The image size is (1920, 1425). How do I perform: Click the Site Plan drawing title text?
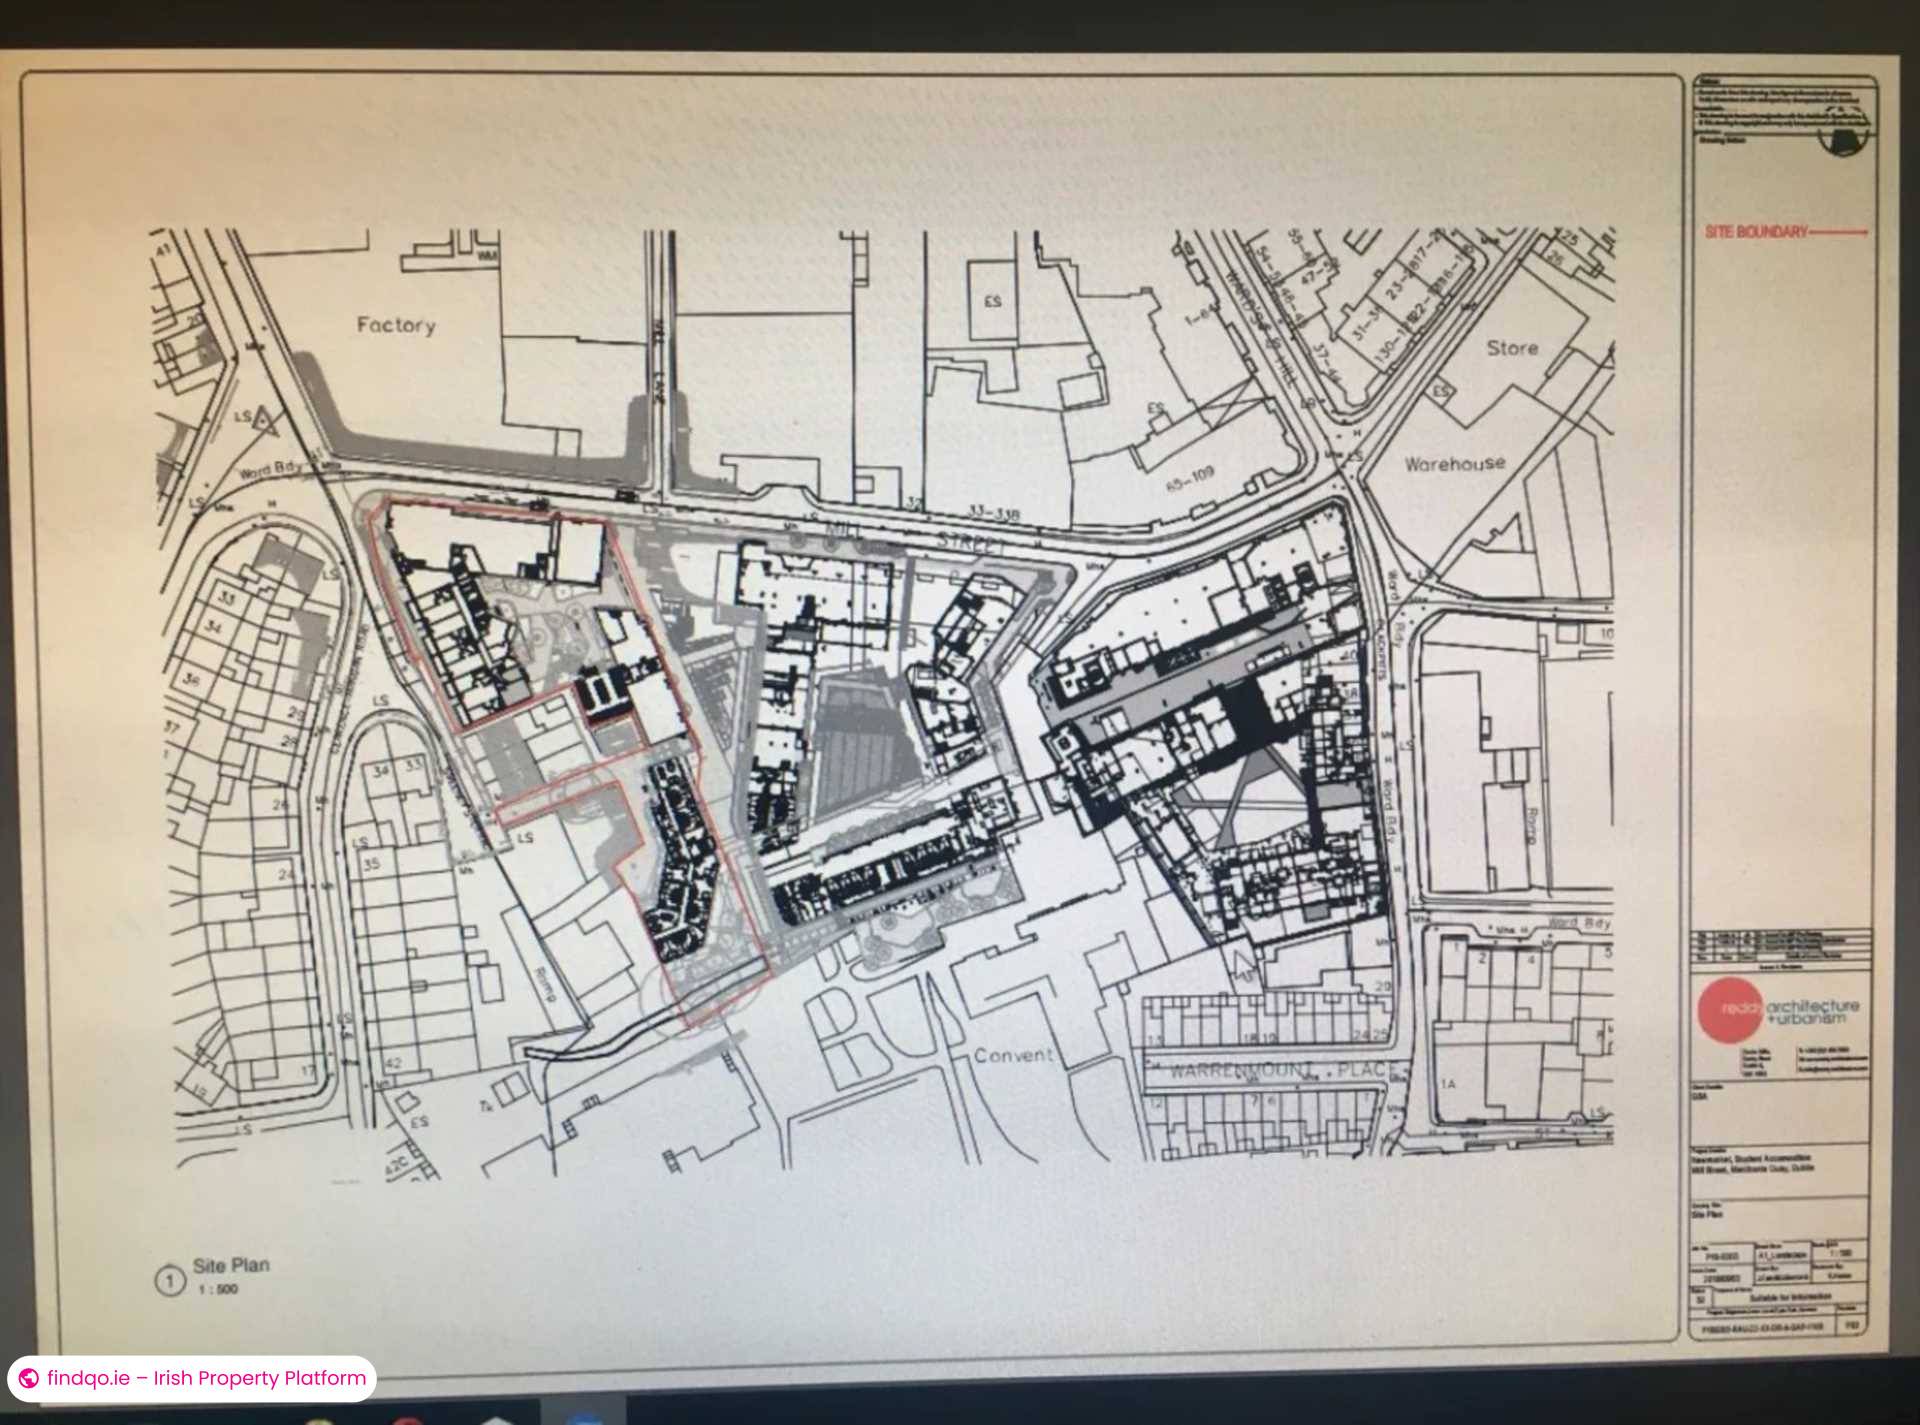pyautogui.click(x=231, y=1265)
